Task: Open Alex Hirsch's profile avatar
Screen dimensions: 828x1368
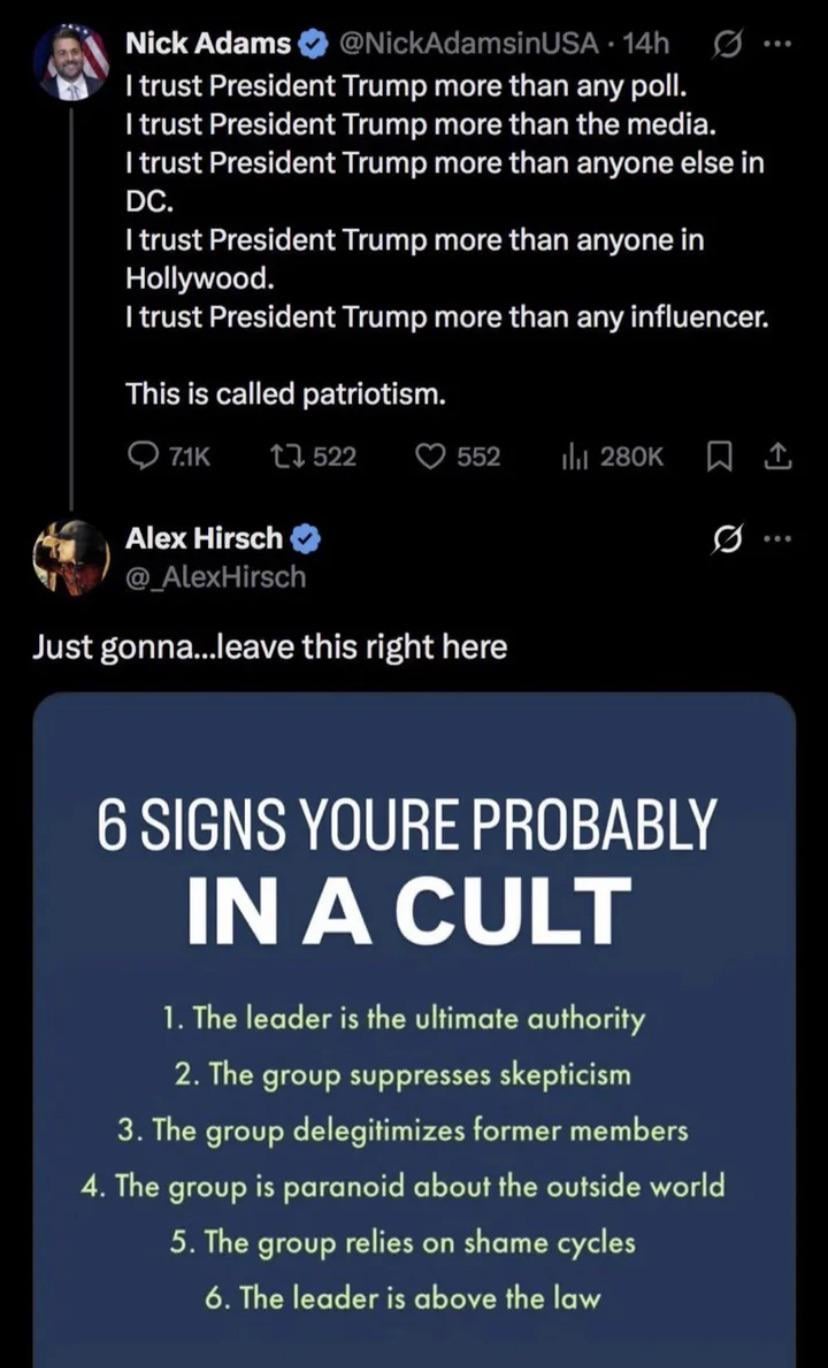Action: 70,557
